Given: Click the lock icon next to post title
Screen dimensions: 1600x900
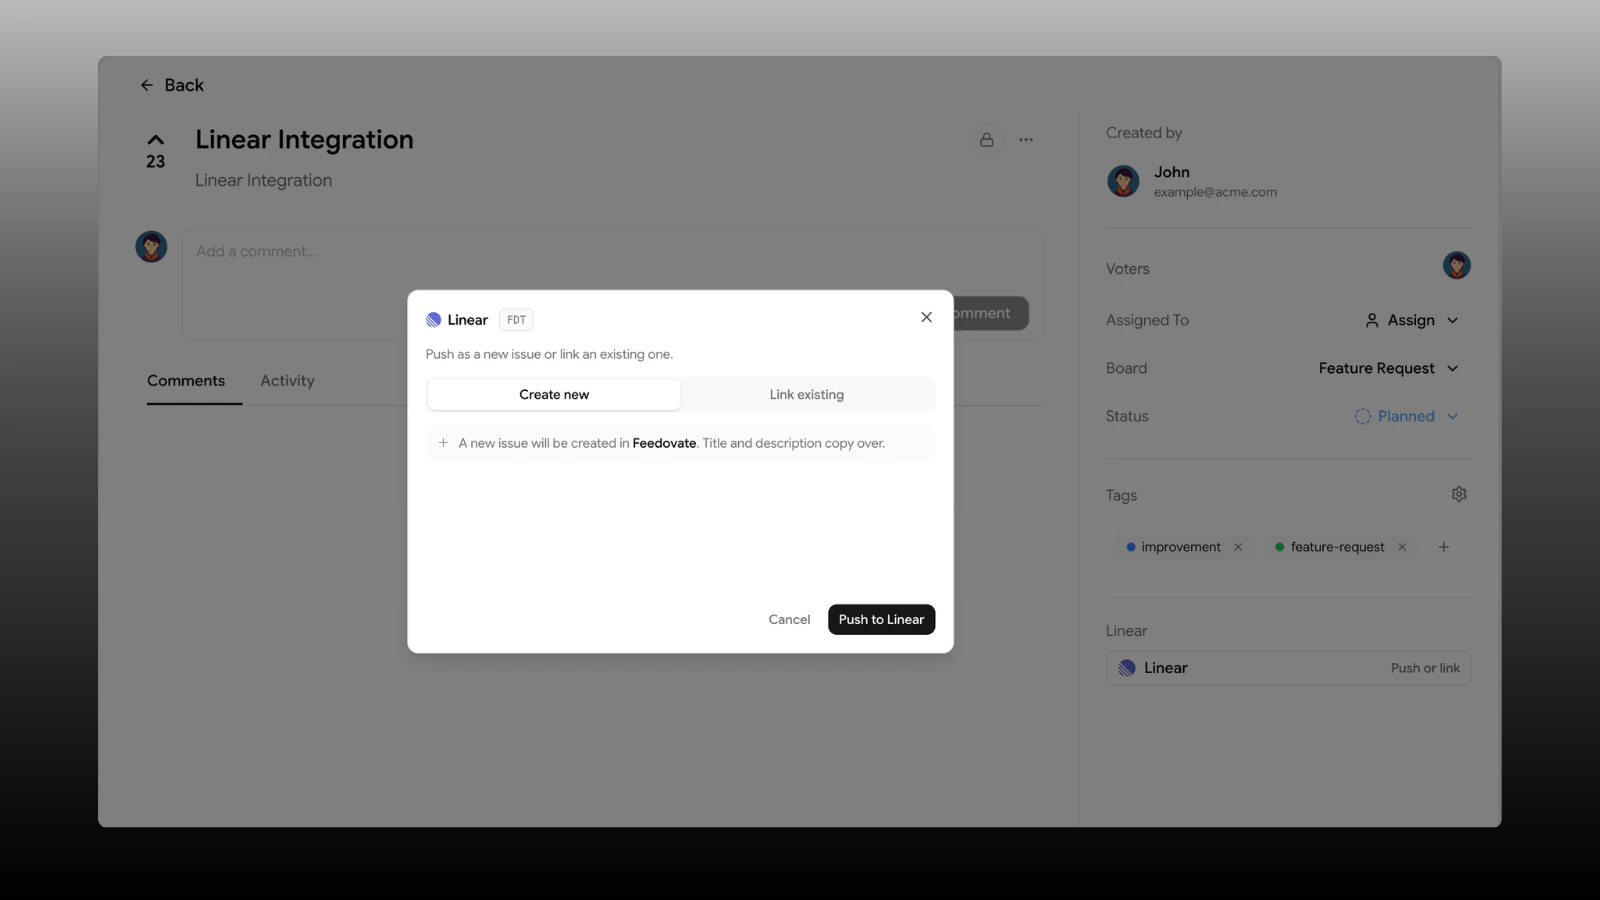Looking at the screenshot, I should (x=986, y=140).
